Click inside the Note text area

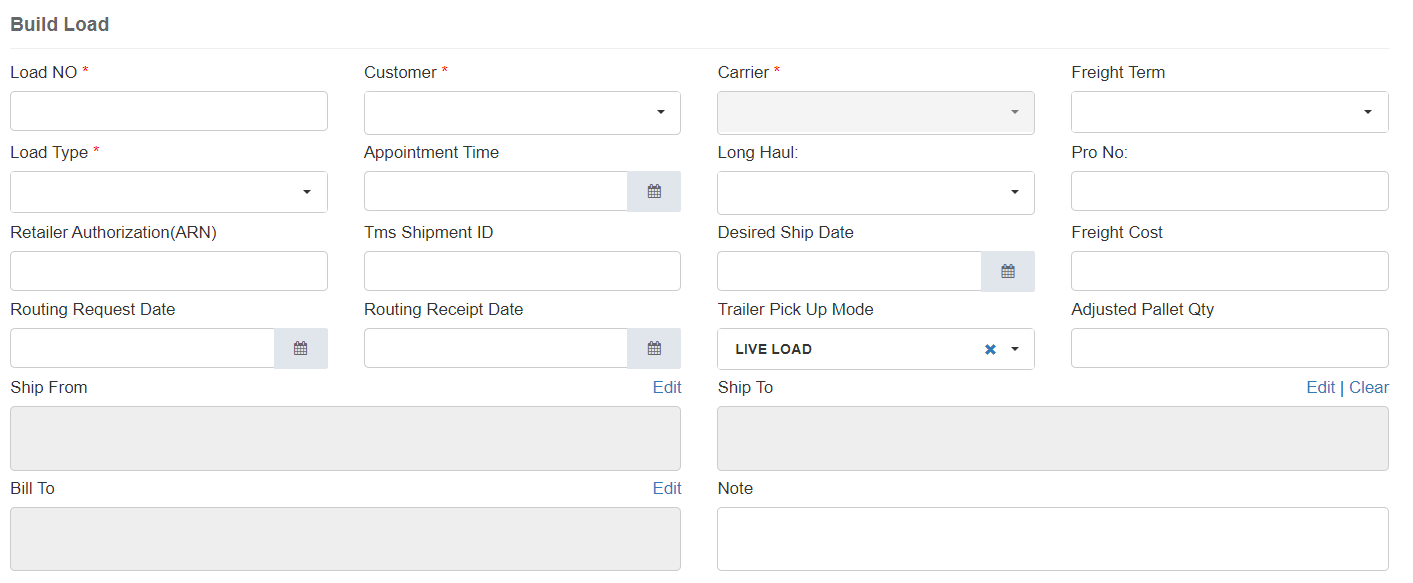tap(1052, 538)
